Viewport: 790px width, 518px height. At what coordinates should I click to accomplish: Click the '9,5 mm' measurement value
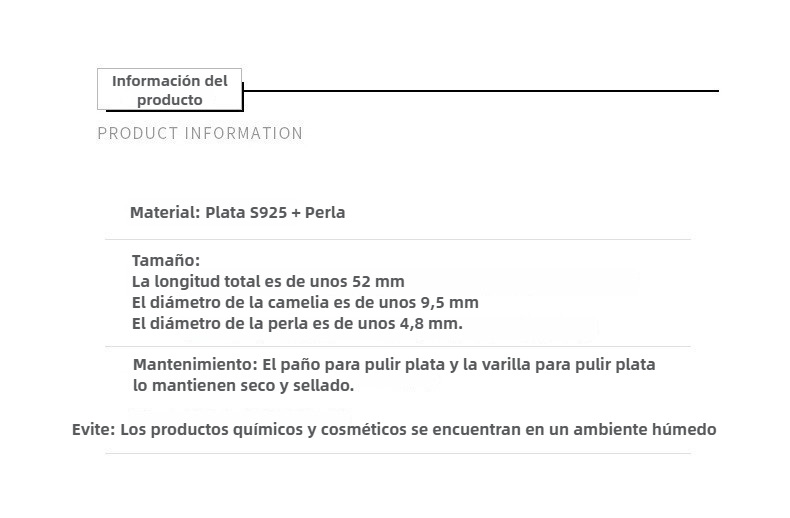pyautogui.click(x=449, y=302)
